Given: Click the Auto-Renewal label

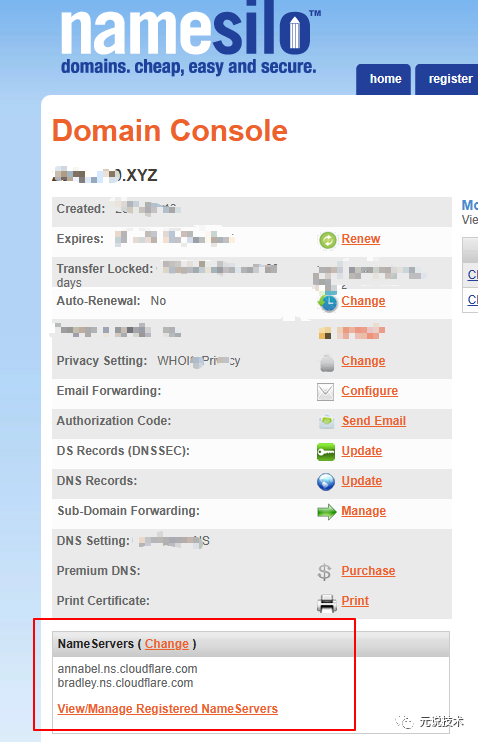Looking at the screenshot, I should (x=98, y=301).
